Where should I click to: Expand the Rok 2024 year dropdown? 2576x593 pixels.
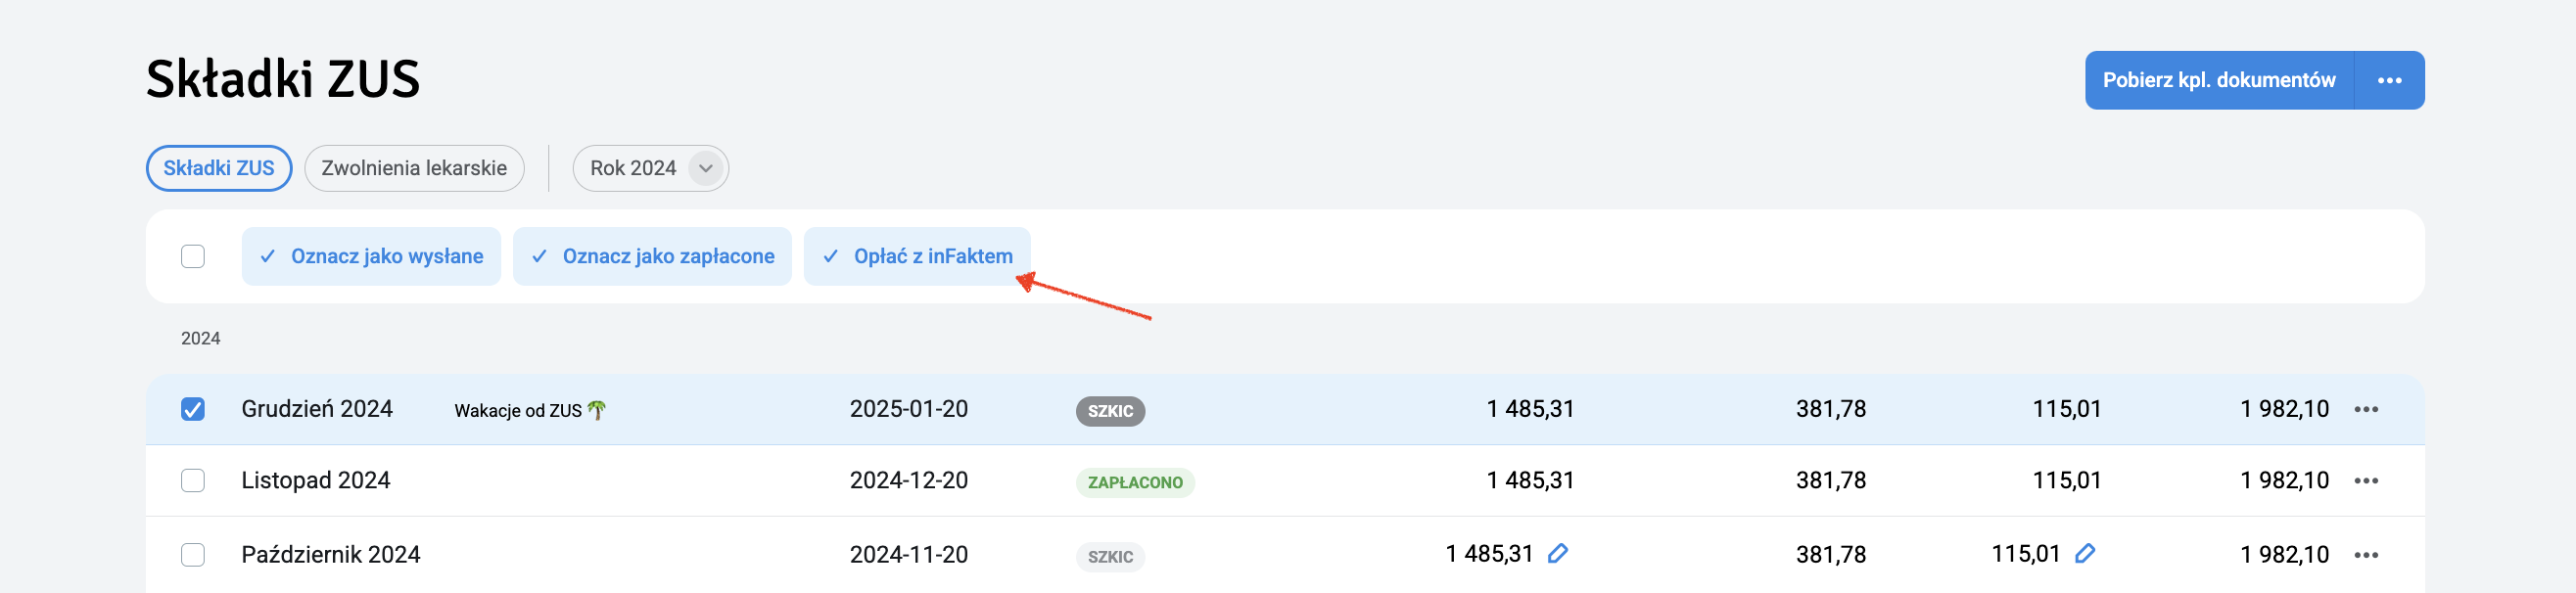click(651, 168)
